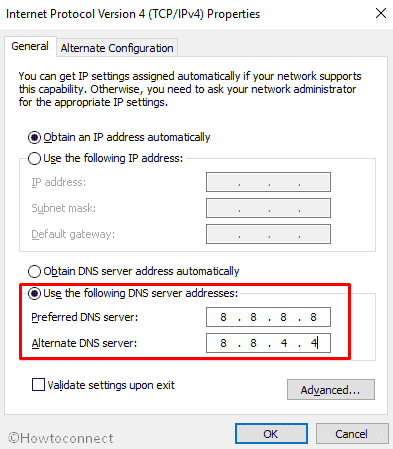393x449 pixels.
Task: Confirm with the OK button
Action: [271, 434]
